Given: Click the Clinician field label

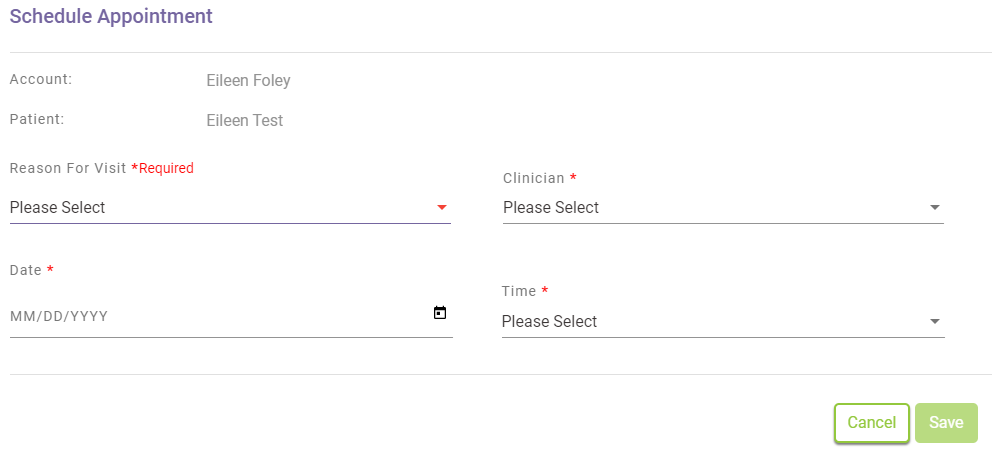Looking at the screenshot, I should point(534,178).
